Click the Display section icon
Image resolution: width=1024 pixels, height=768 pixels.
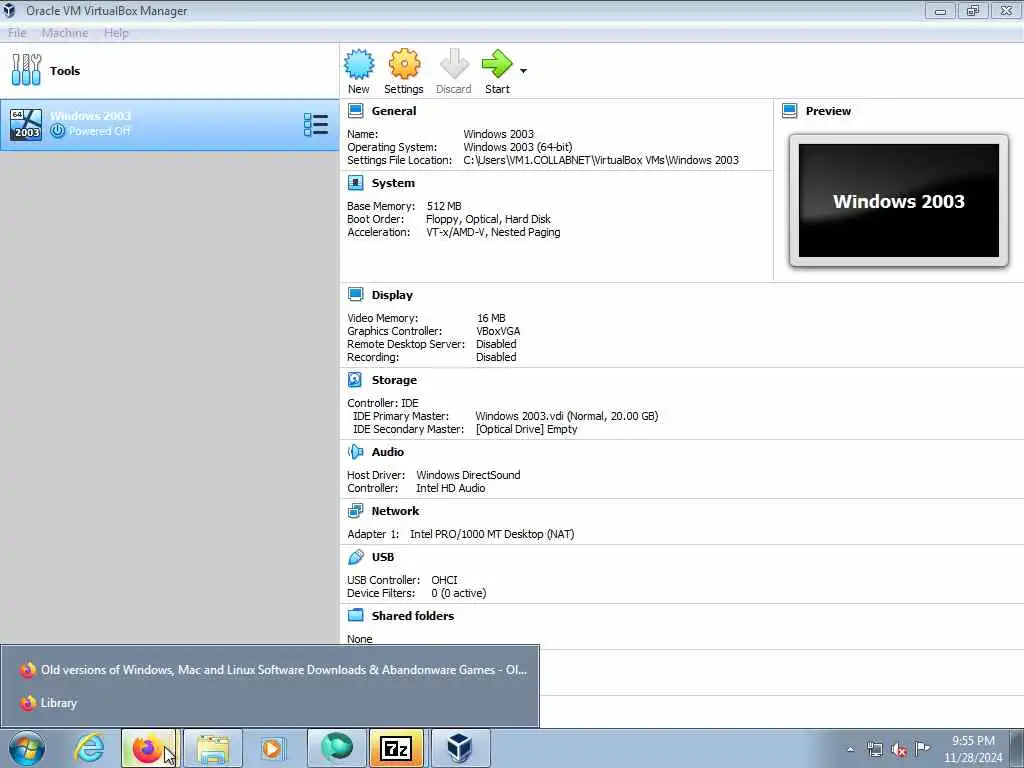click(x=355, y=295)
